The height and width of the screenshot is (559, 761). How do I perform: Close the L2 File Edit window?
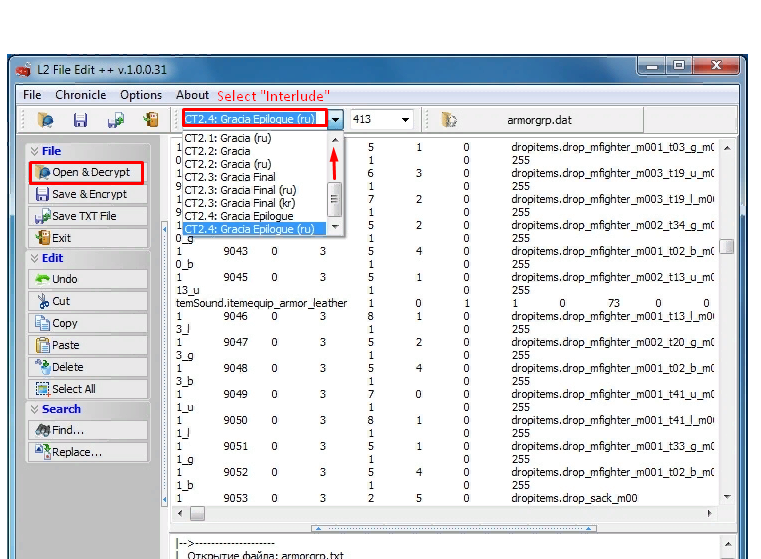pos(716,66)
